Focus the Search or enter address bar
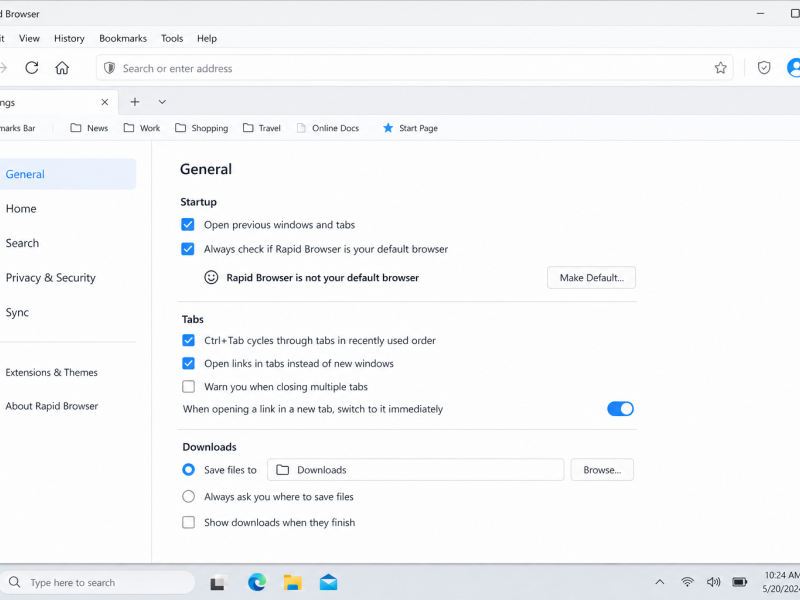The image size is (800, 600). [415, 68]
